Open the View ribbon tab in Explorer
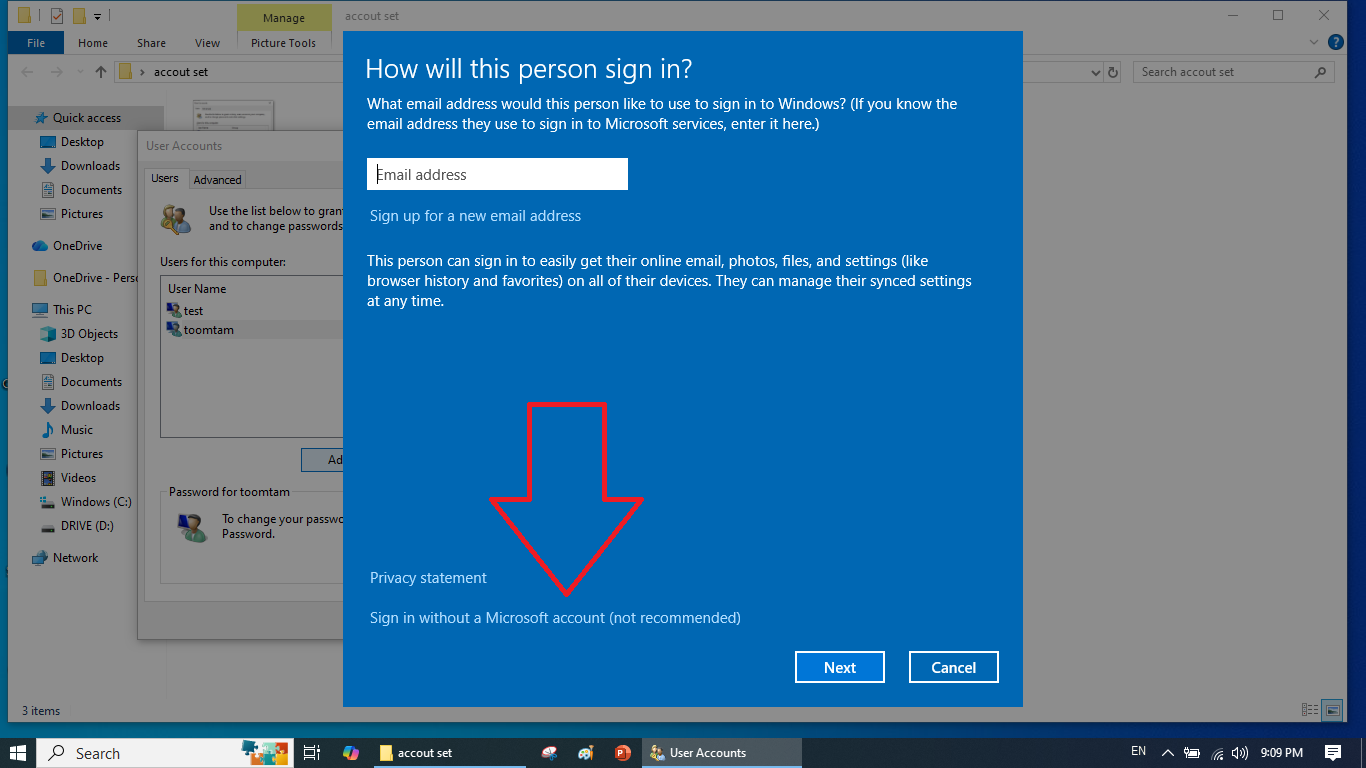The width and height of the screenshot is (1366, 768). [x=208, y=43]
